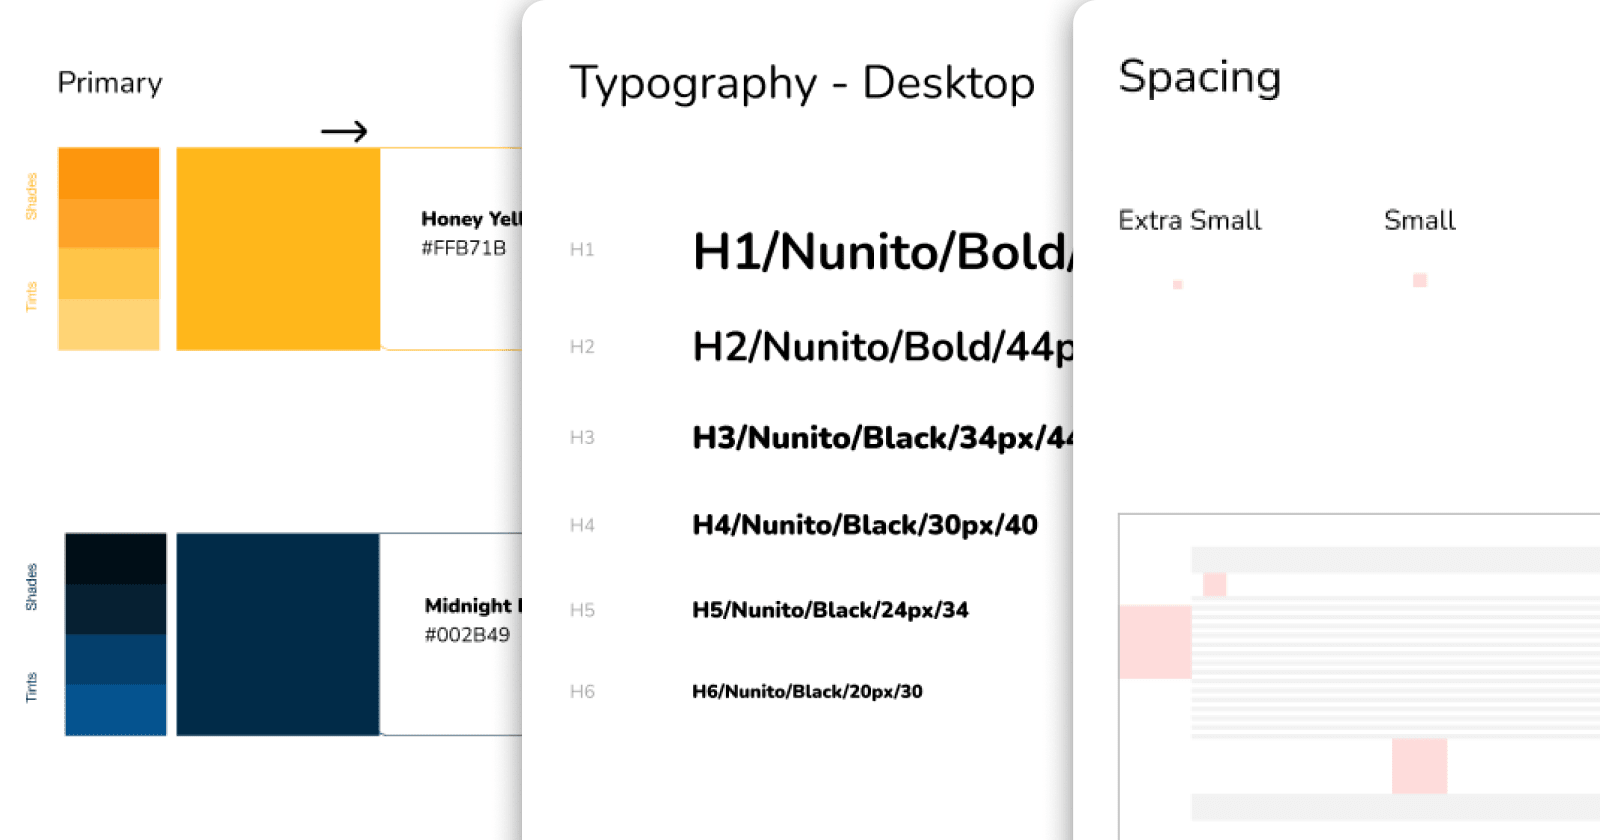Select the large Midnight blue color swatch
The width and height of the screenshot is (1600, 840).
click(x=278, y=634)
